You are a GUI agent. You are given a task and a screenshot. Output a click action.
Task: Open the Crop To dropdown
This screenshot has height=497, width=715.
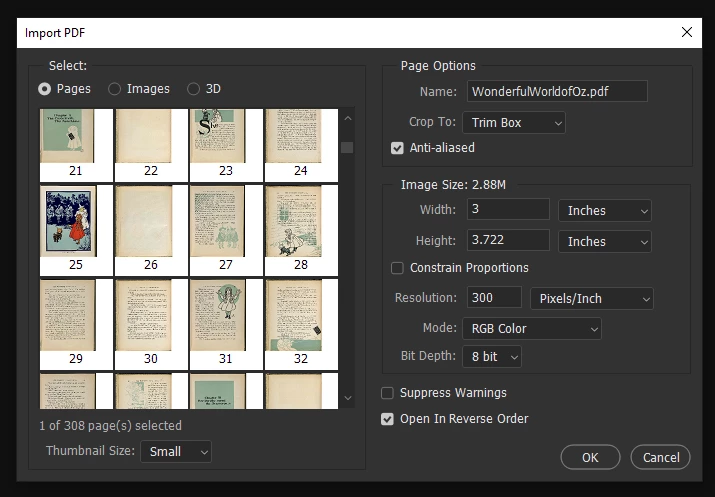(514, 123)
